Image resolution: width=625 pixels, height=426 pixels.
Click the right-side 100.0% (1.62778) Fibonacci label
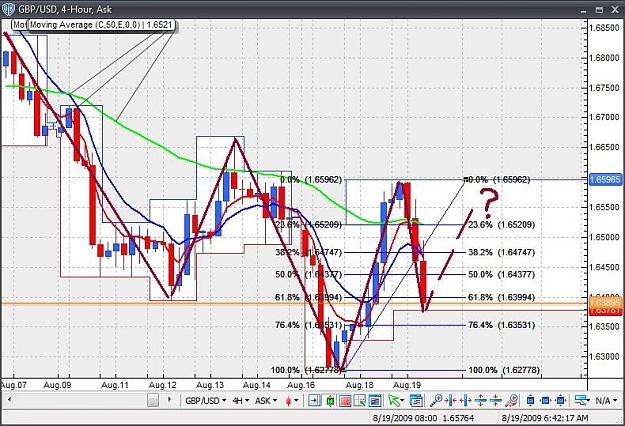pos(504,370)
